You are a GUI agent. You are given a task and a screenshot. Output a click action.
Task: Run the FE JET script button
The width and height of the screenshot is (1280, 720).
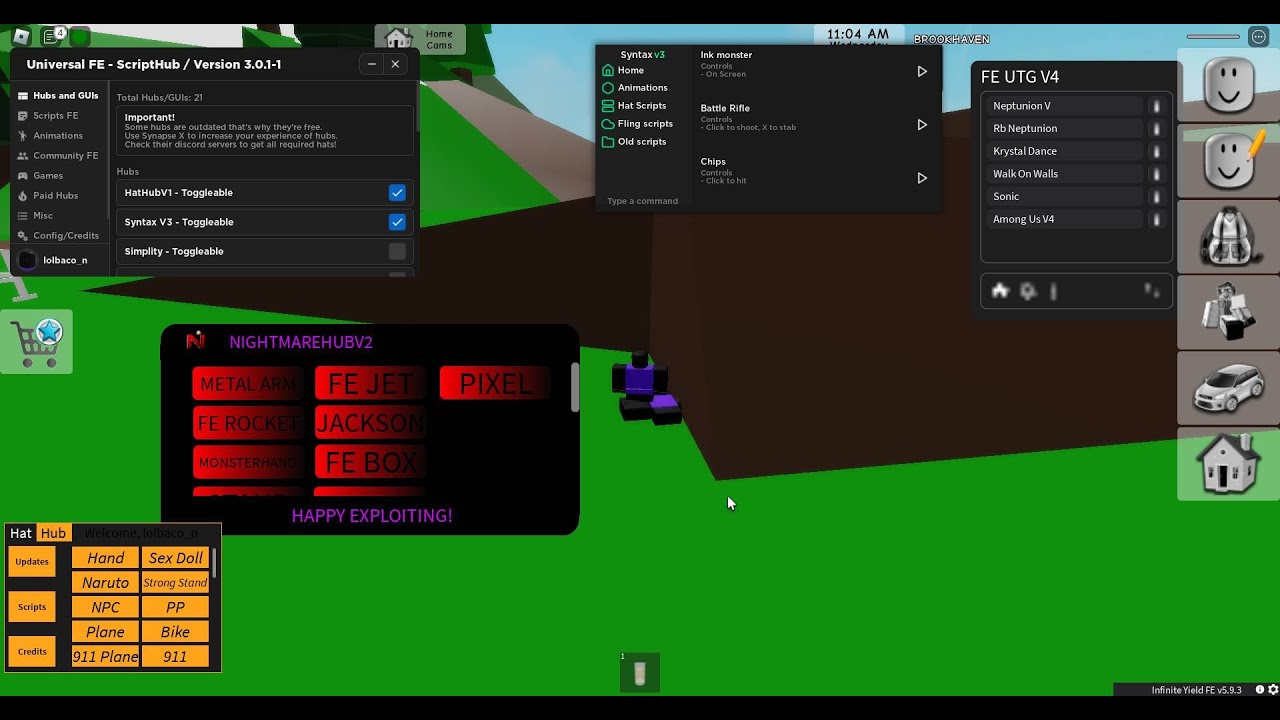(370, 384)
